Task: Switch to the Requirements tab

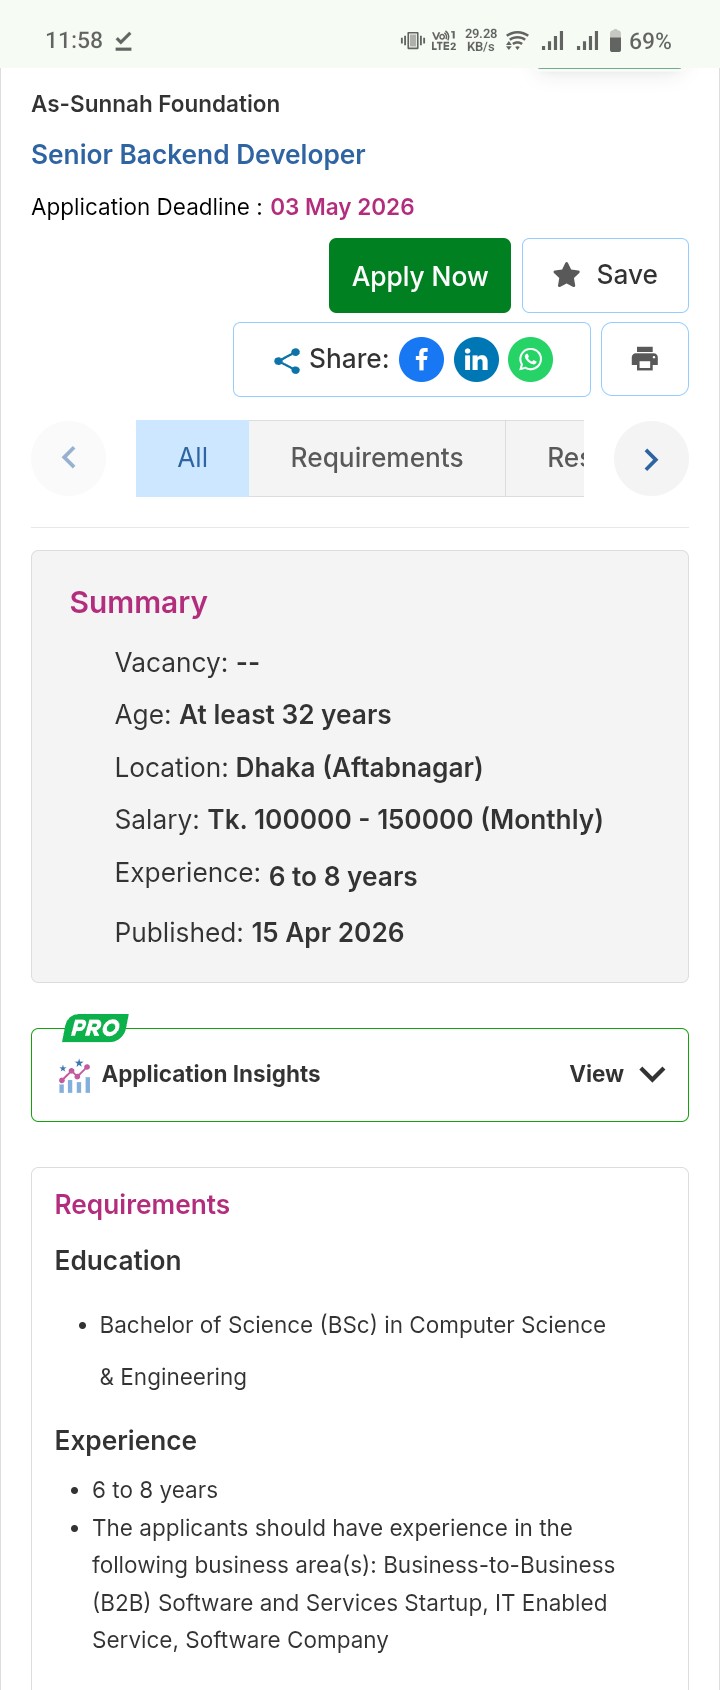Action: 377,458
